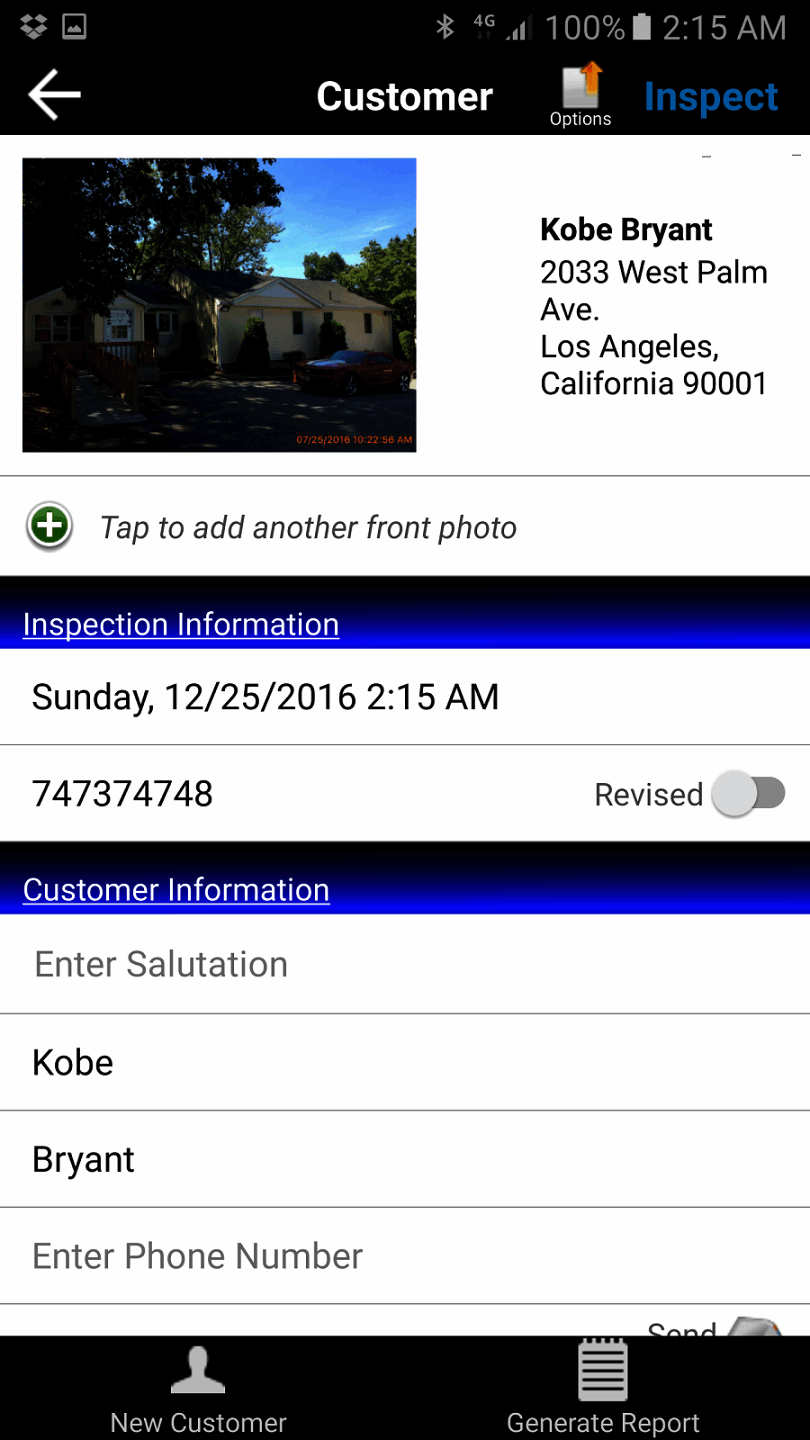
Task: Tap the image notification icon in status bar
Action: point(74,27)
